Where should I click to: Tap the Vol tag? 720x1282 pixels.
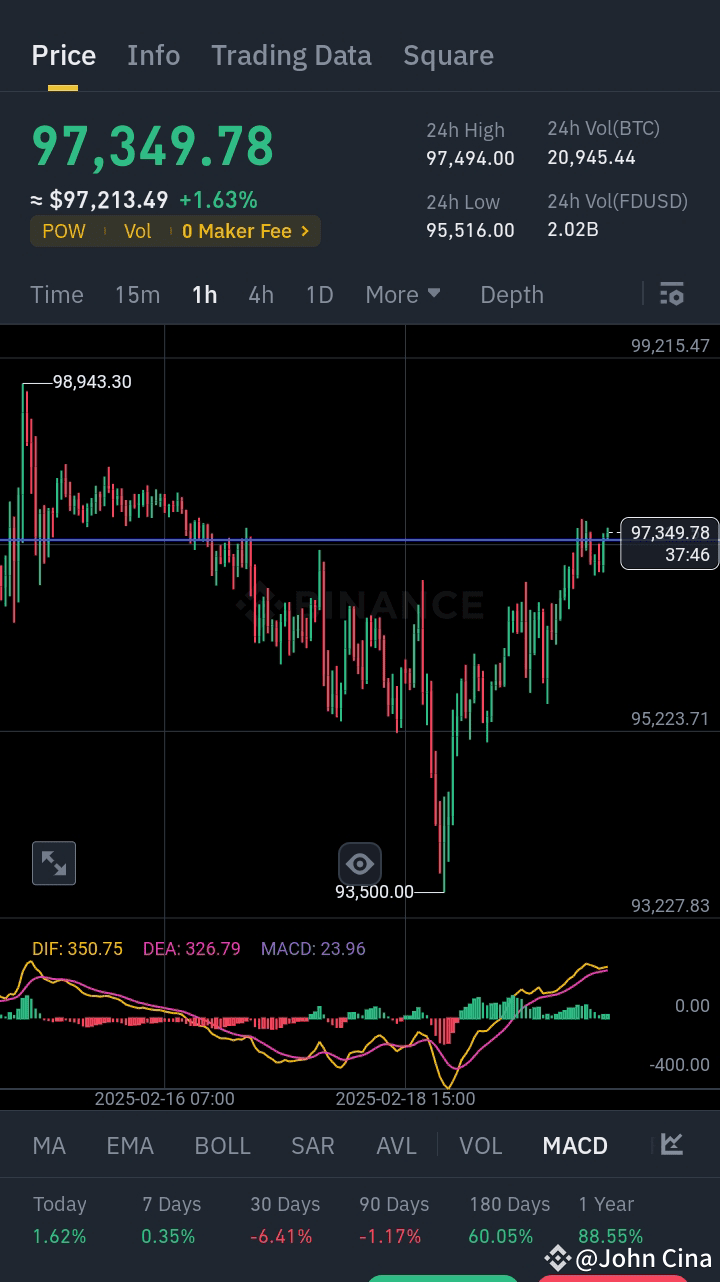coord(137,231)
